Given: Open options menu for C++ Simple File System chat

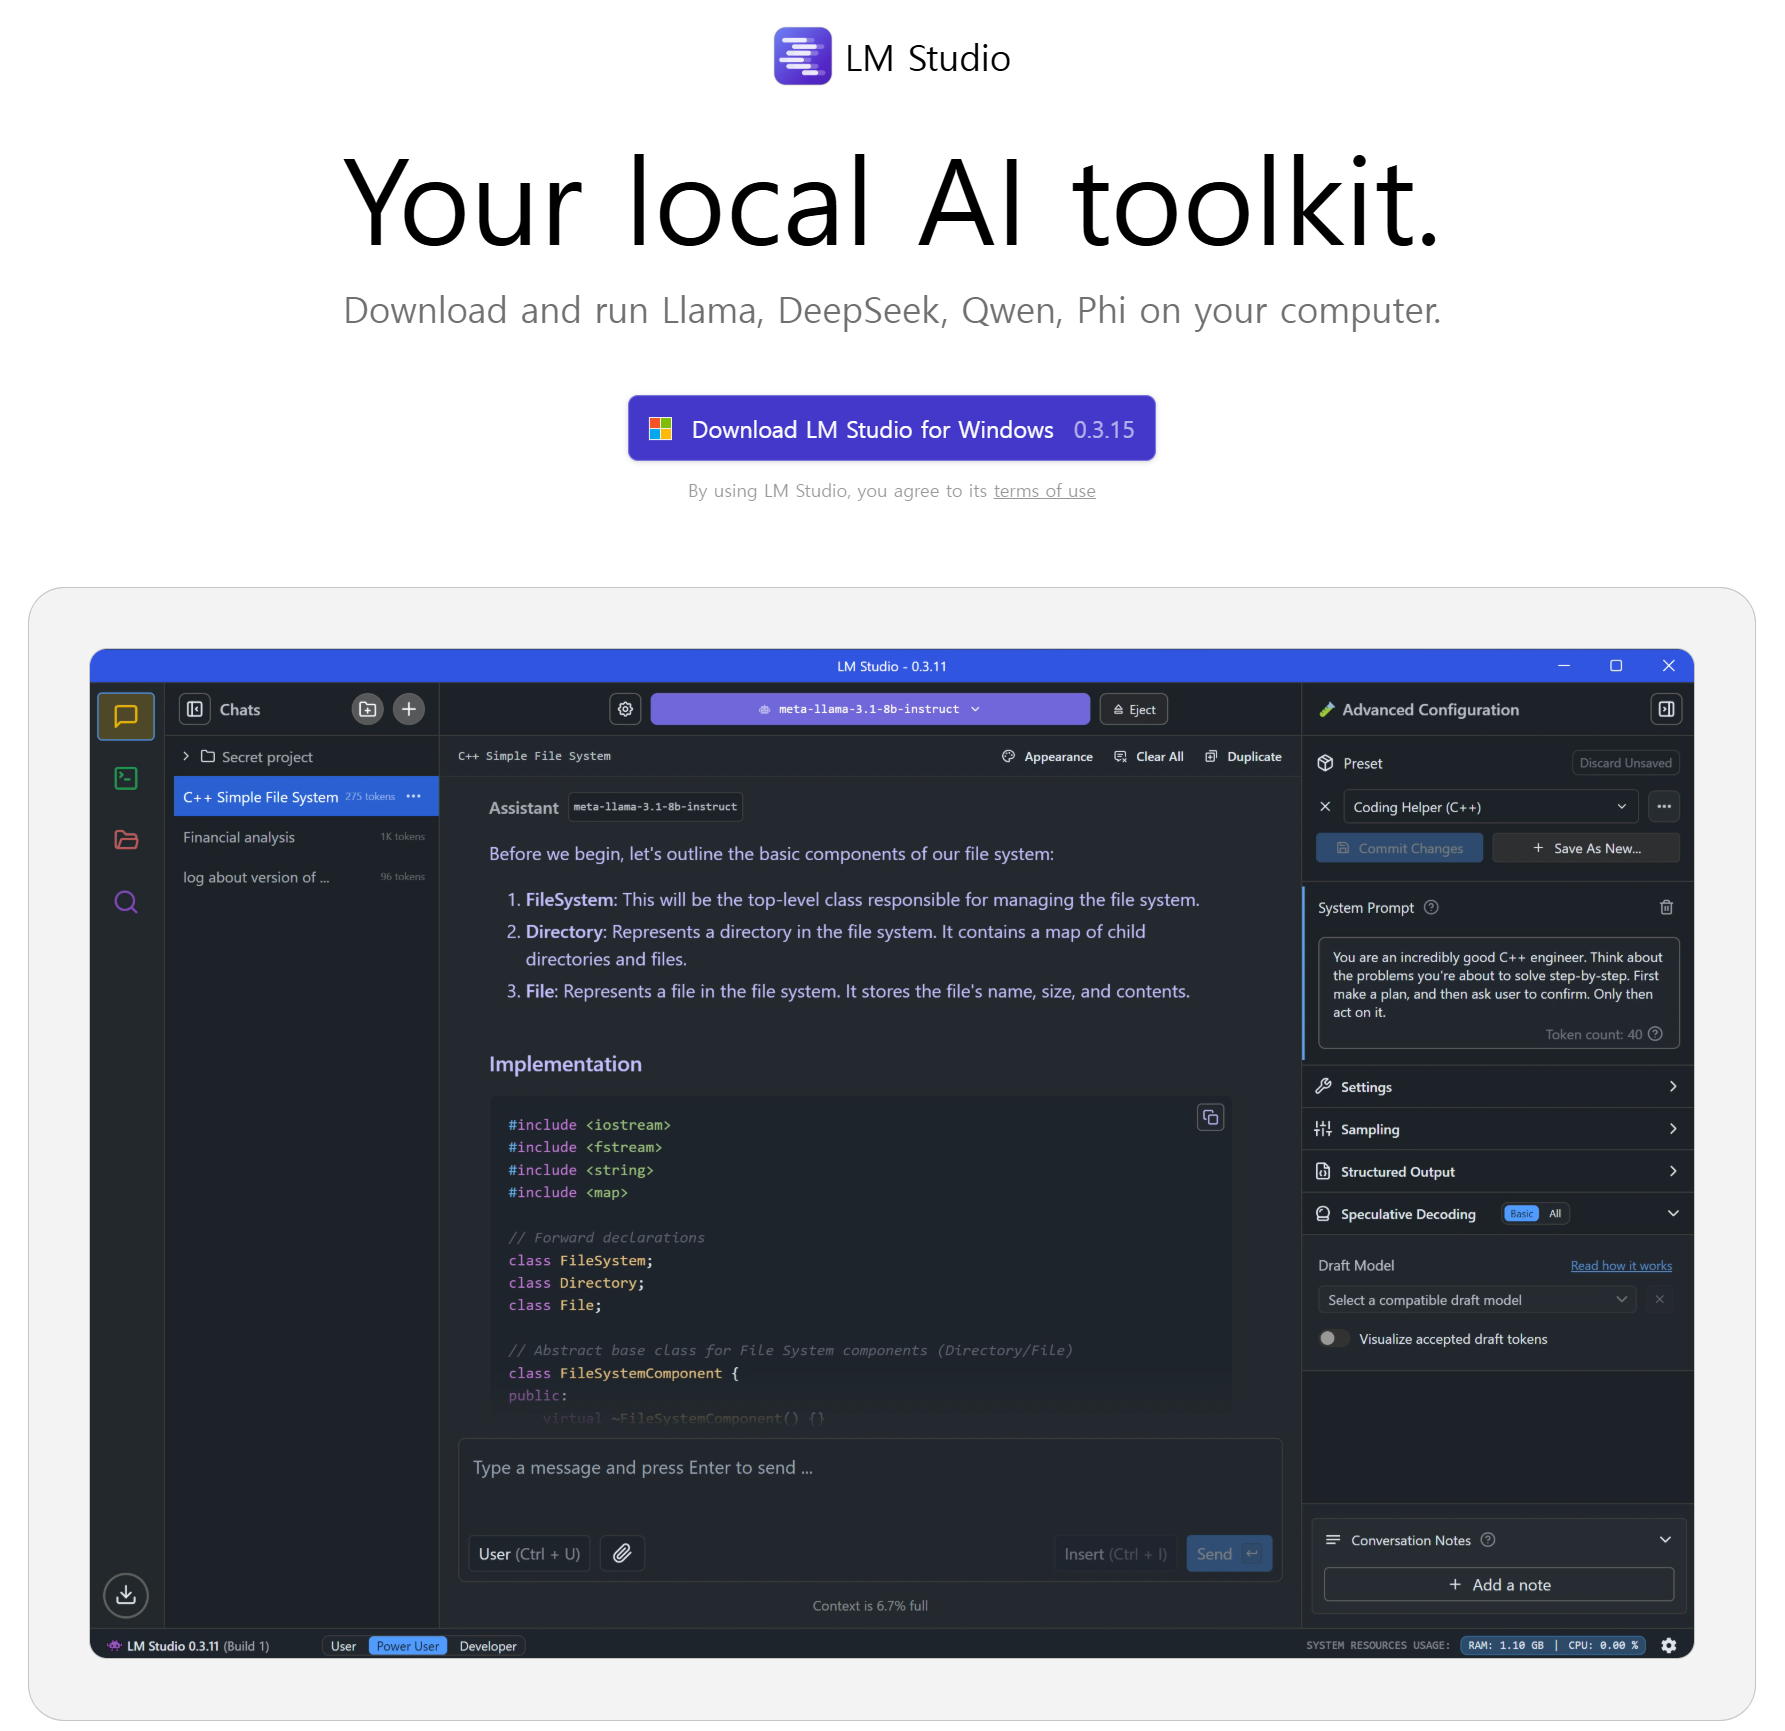Looking at the screenshot, I should tap(414, 796).
